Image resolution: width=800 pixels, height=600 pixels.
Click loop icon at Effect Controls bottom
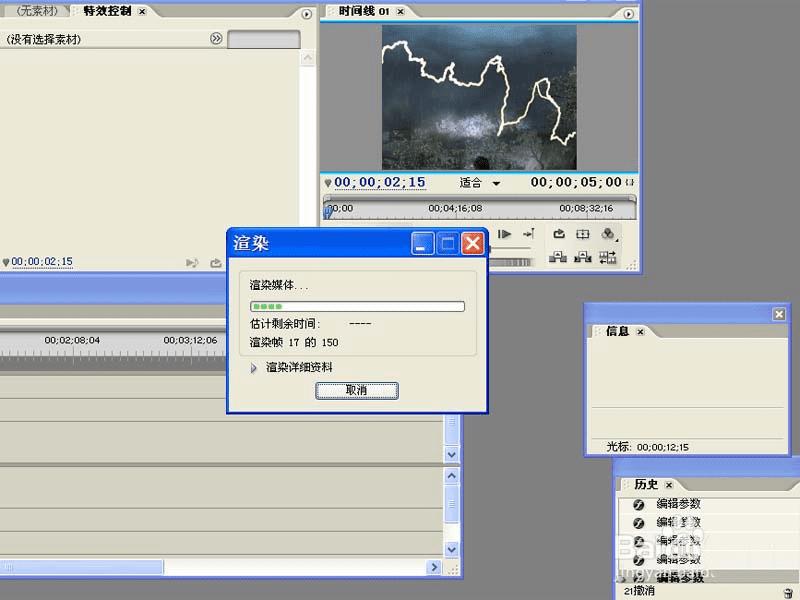point(216,263)
